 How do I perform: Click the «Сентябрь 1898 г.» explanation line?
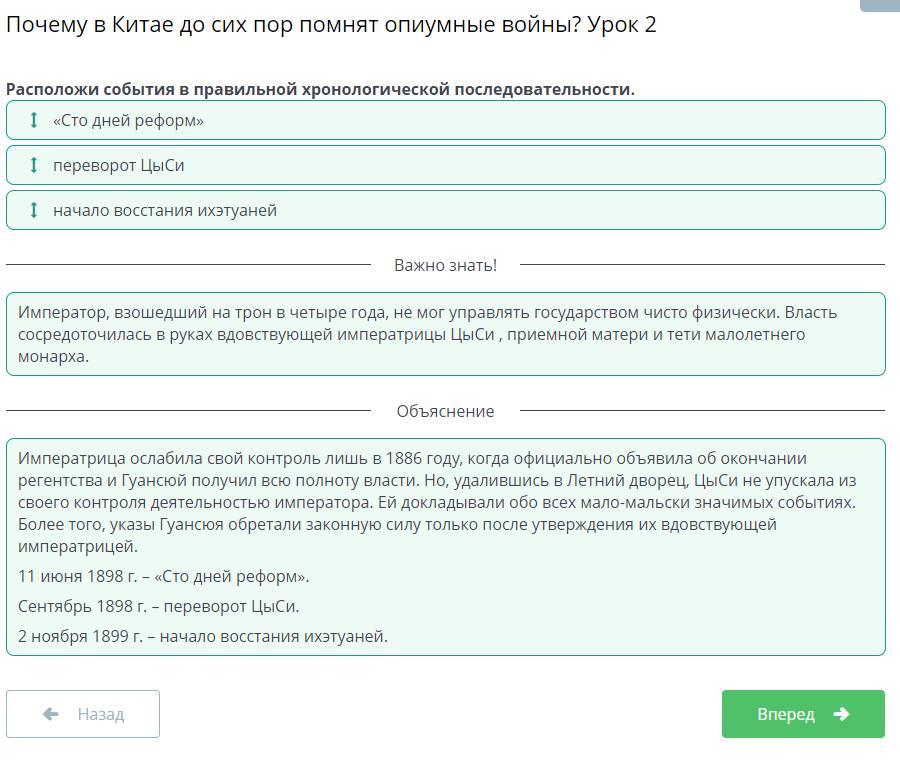(x=158, y=606)
